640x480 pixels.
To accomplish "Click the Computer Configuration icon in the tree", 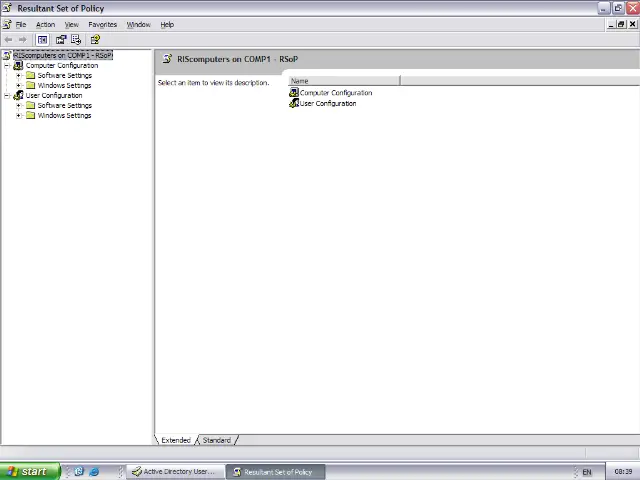I will [x=18, y=65].
